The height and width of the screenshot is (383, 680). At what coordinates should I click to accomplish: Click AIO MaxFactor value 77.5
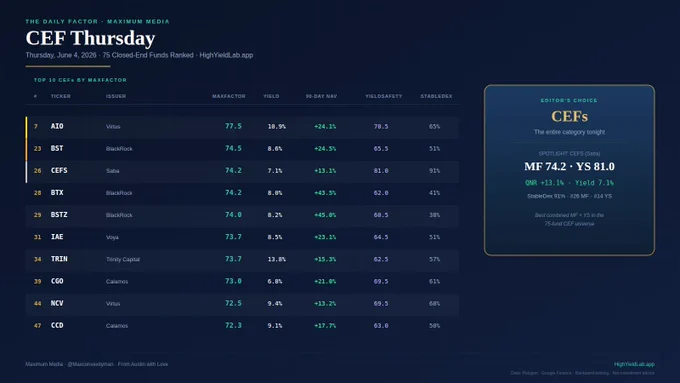point(233,126)
